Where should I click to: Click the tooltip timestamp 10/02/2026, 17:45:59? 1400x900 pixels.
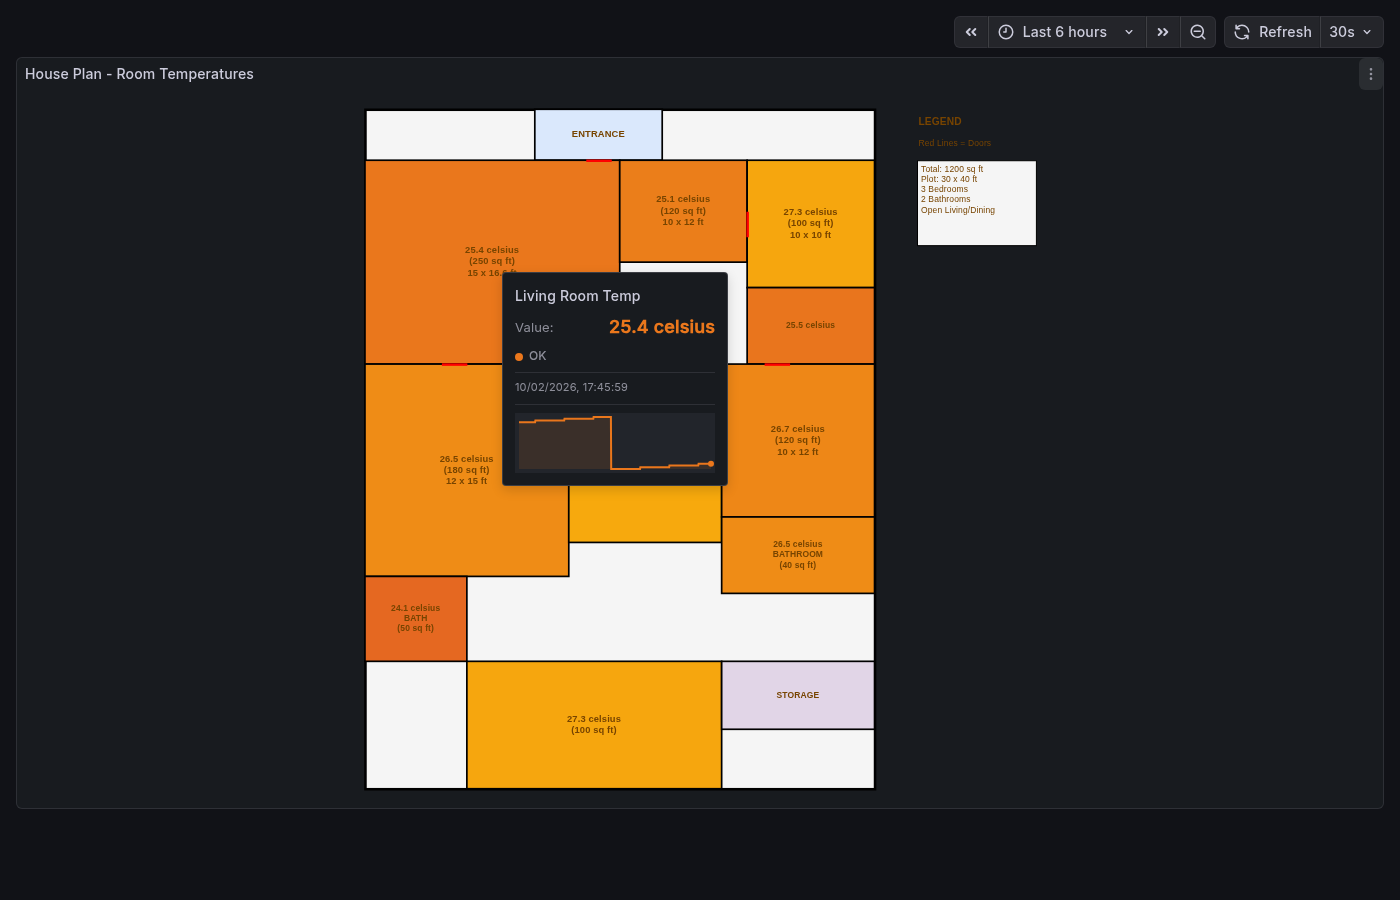click(571, 387)
